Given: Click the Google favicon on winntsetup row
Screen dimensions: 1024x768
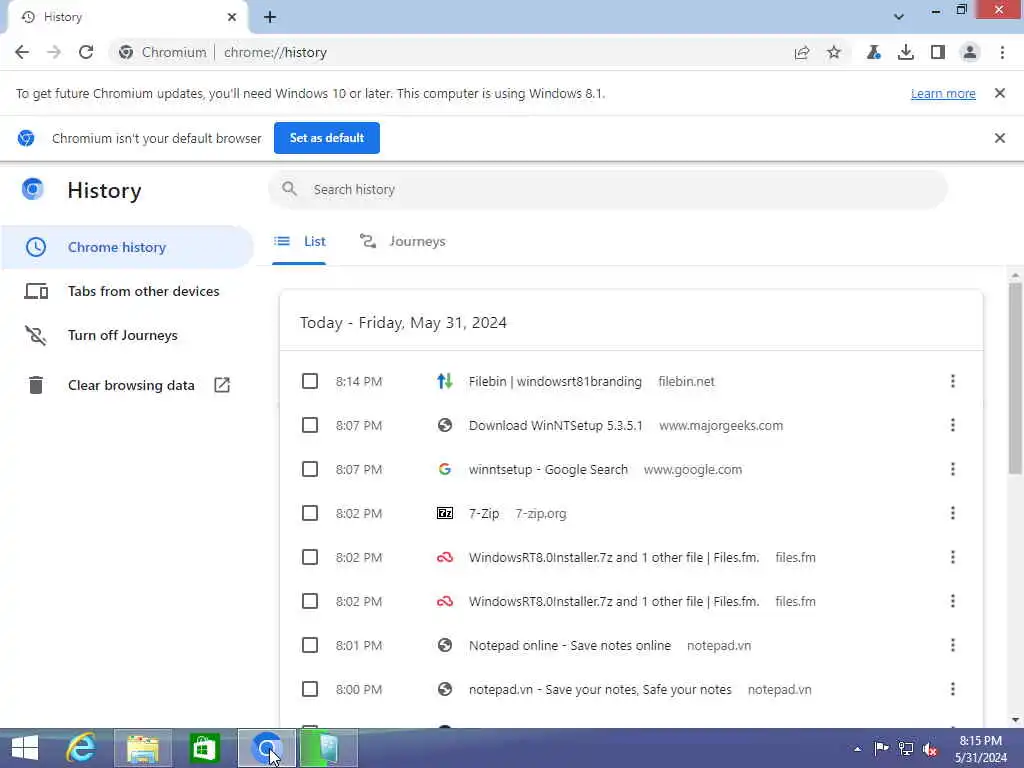Looking at the screenshot, I should 445,470.
